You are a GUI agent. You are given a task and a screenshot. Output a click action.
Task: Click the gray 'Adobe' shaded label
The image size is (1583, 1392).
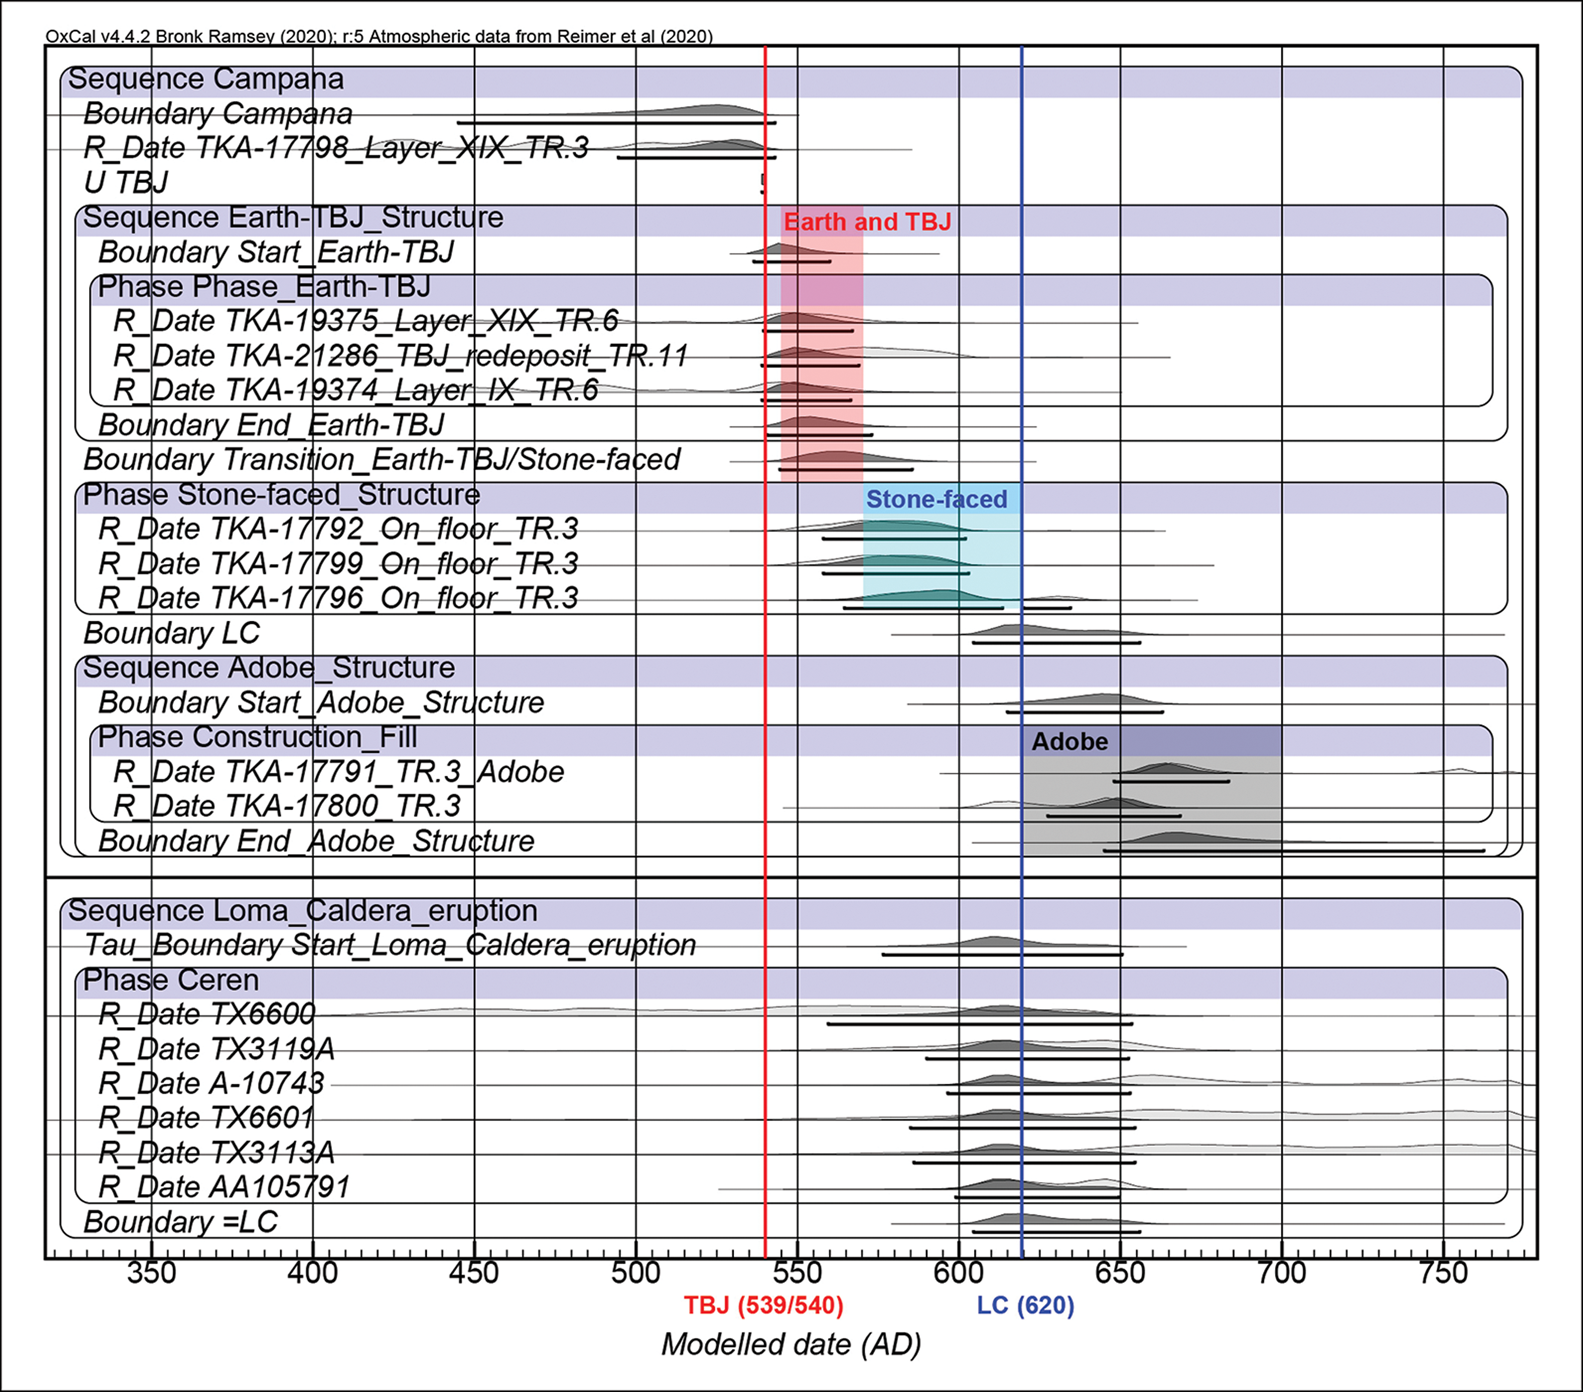point(1069,742)
